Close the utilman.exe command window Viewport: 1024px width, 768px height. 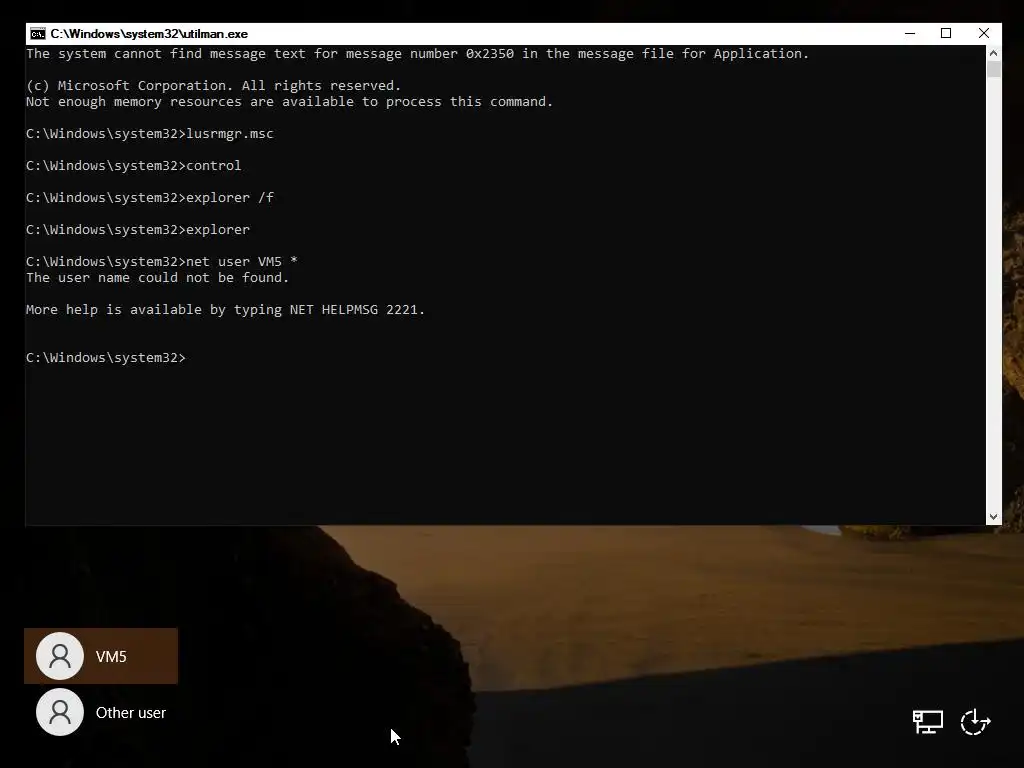(984, 33)
